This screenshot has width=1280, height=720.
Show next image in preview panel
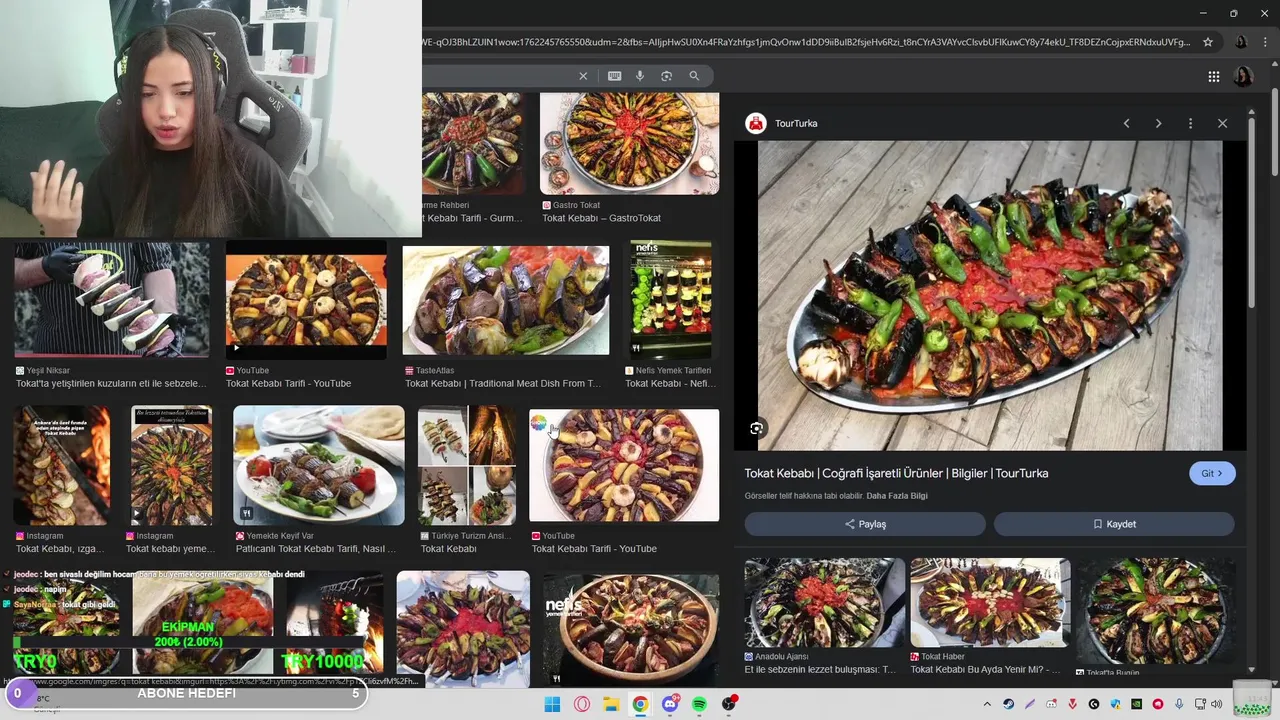[1158, 123]
